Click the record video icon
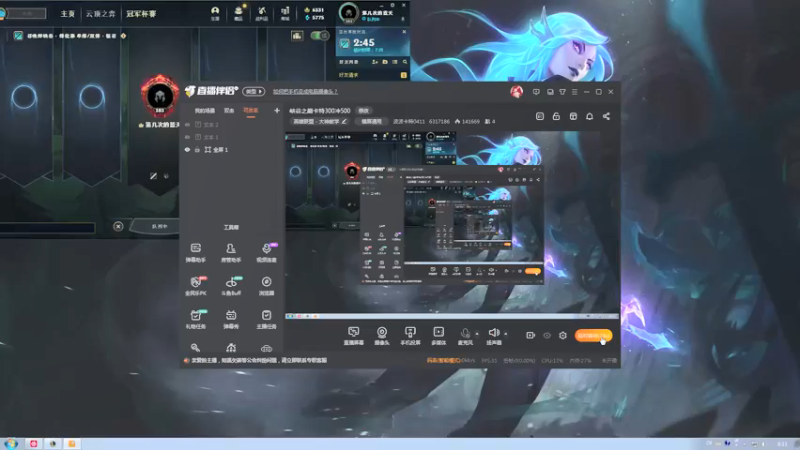Screen dimensions: 800x450 (x=530, y=335)
